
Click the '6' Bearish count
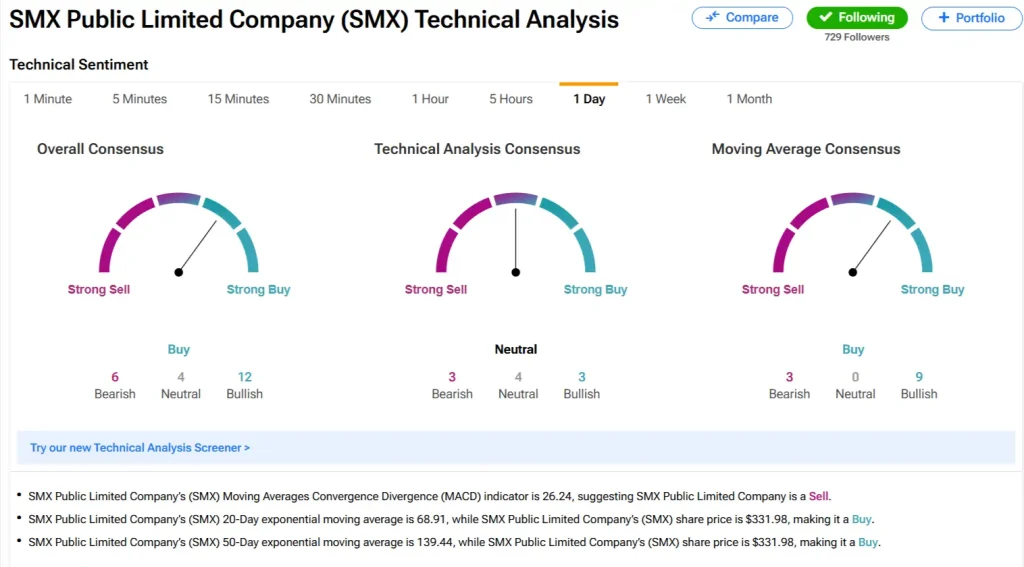tap(115, 377)
